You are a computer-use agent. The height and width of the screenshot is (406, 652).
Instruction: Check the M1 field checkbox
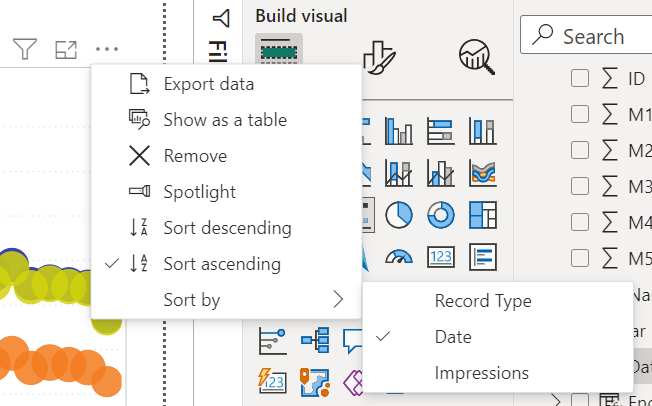[x=580, y=114]
